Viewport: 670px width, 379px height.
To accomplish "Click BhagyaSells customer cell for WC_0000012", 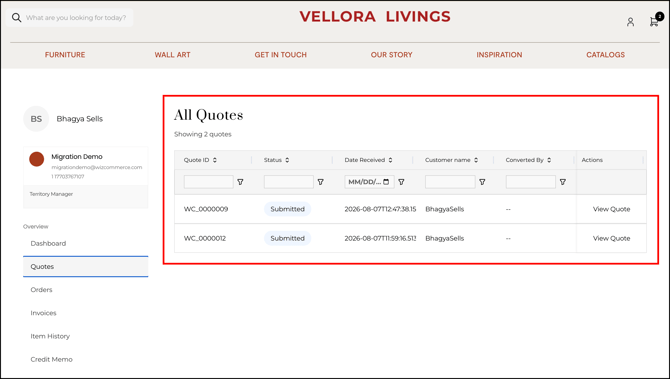I will click(x=444, y=238).
